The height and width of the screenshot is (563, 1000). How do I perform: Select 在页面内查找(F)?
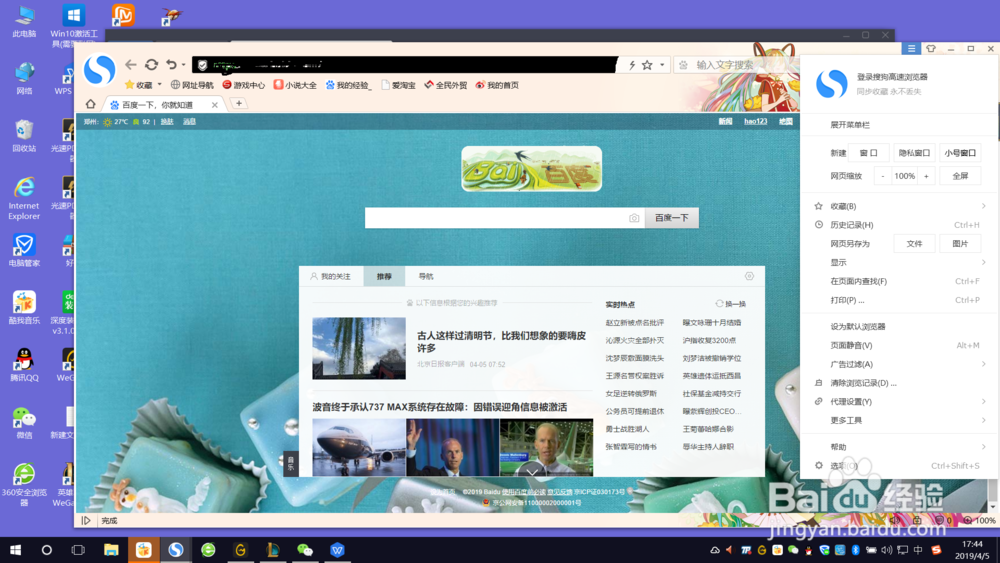point(899,281)
